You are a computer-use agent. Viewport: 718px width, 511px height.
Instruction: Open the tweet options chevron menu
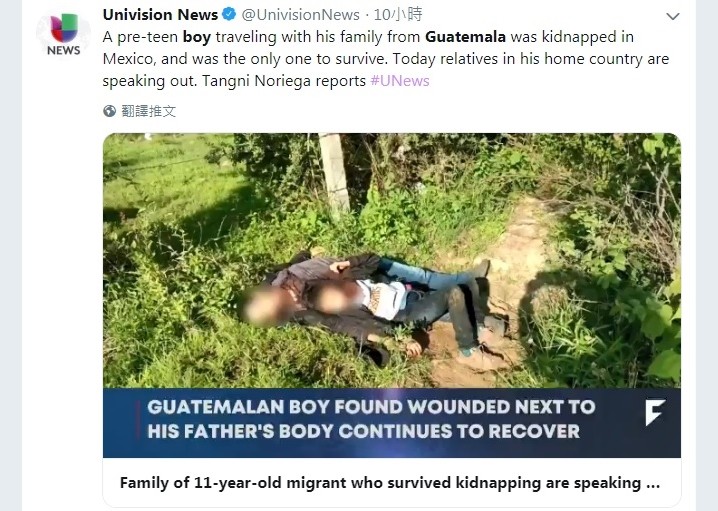(672, 16)
